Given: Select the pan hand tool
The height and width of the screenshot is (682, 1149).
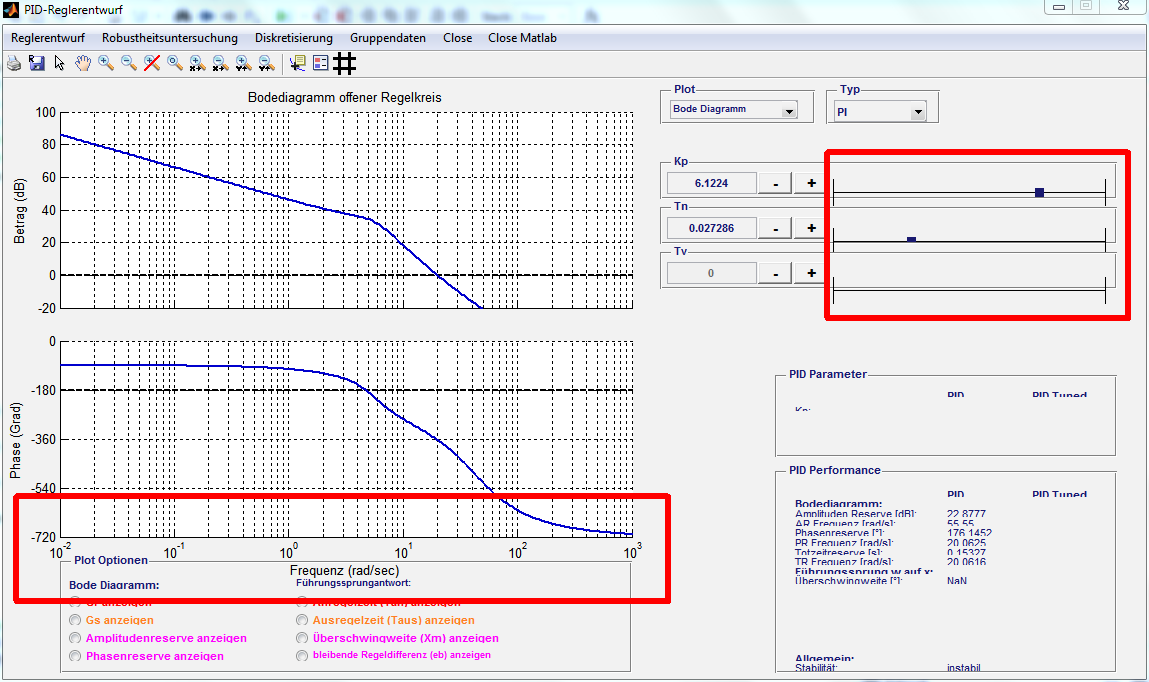Looking at the screenshot, I should (x=83, y=64).
